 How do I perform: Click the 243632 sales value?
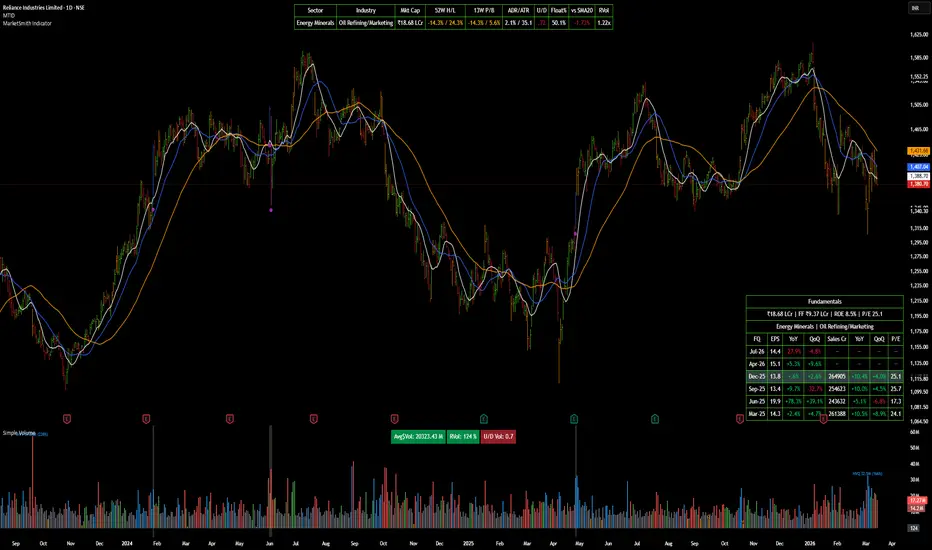coord(837,401)
